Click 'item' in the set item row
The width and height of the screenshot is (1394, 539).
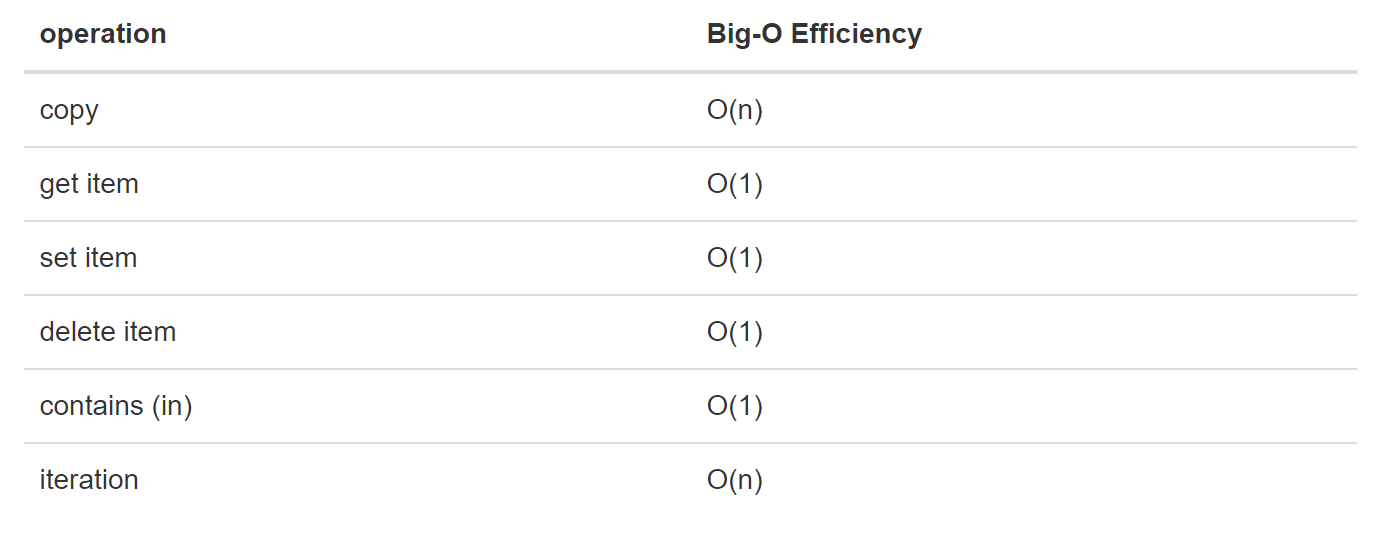click(111, 258)
